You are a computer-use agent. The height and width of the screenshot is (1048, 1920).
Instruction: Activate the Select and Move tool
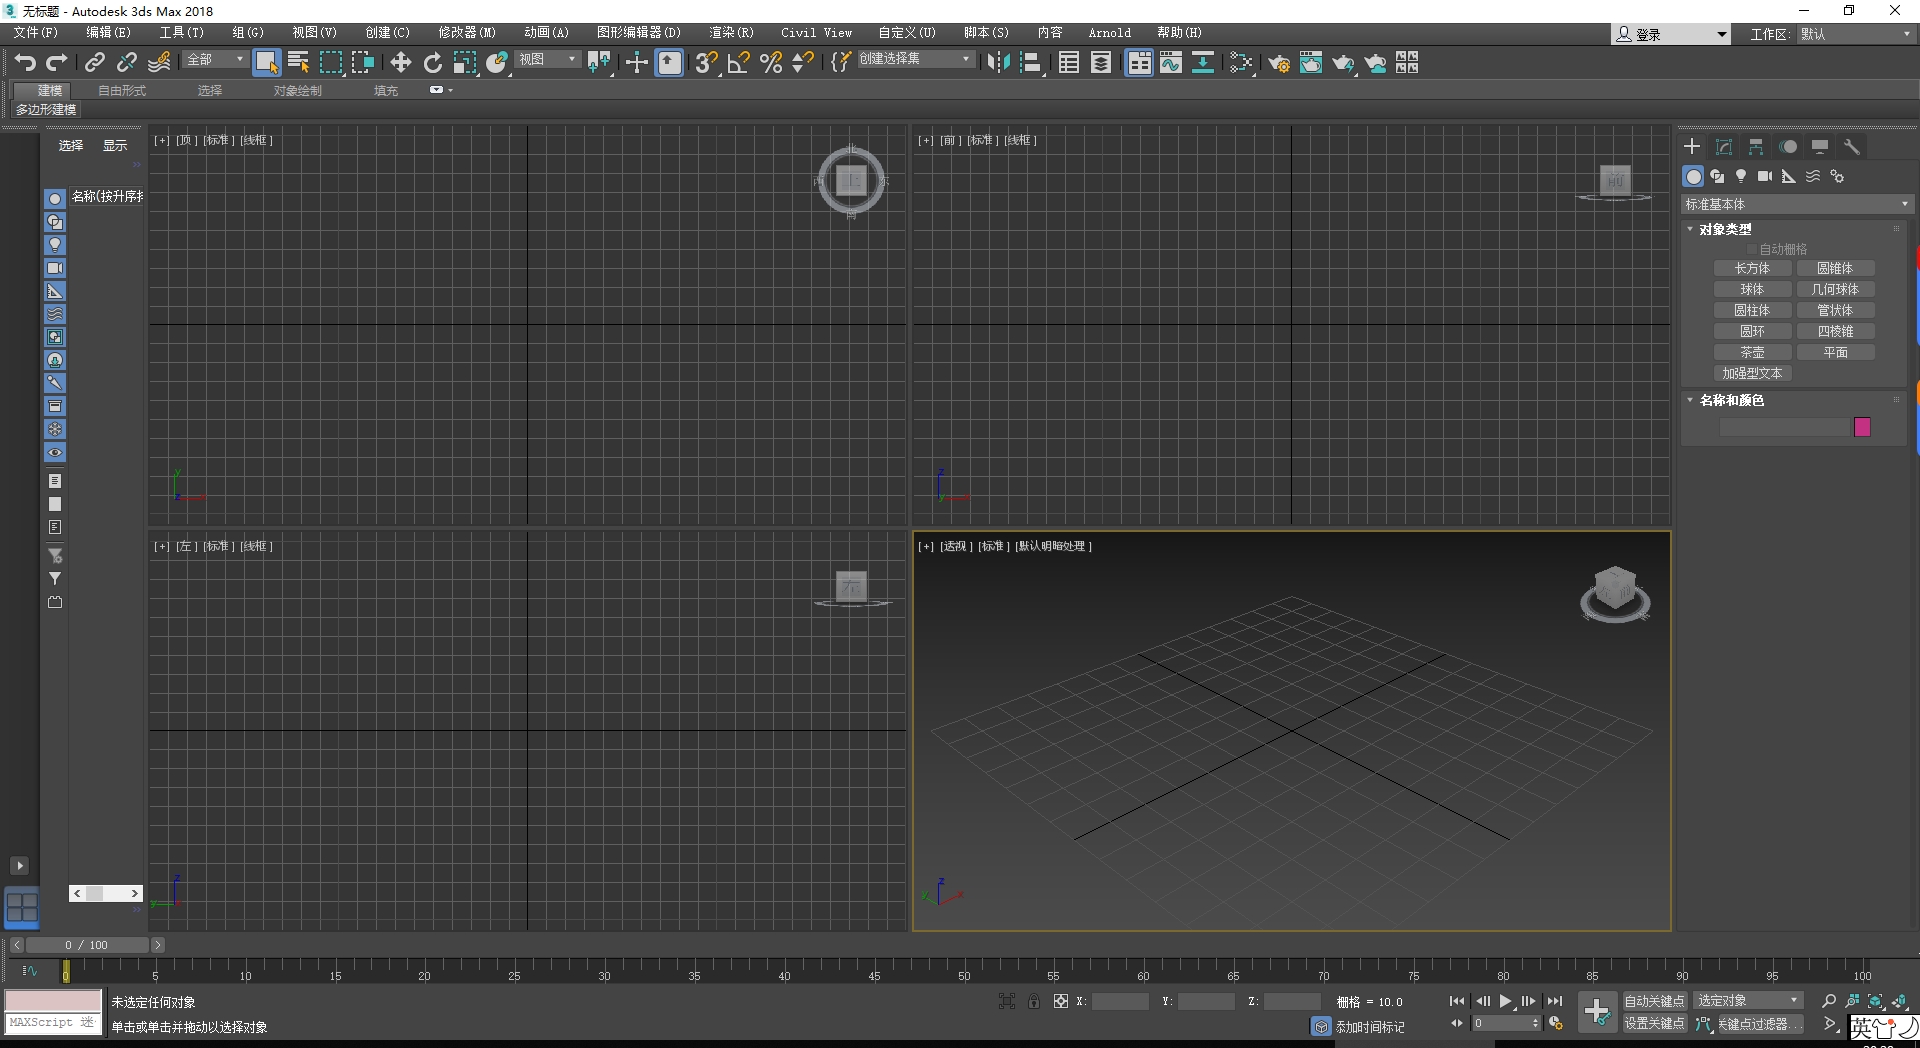click(400, 62)
